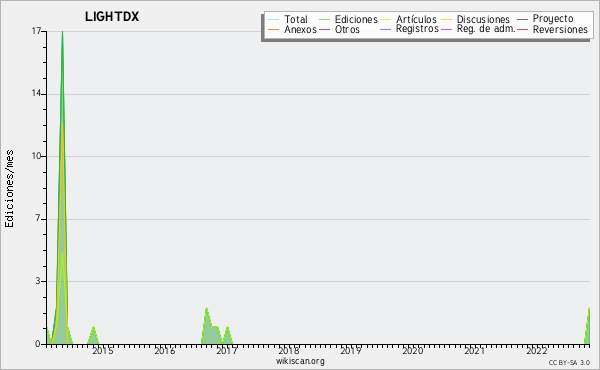Click the 2019 label on the X-axis
This screenshot has height=370, width=600.
tap(351, 351)
